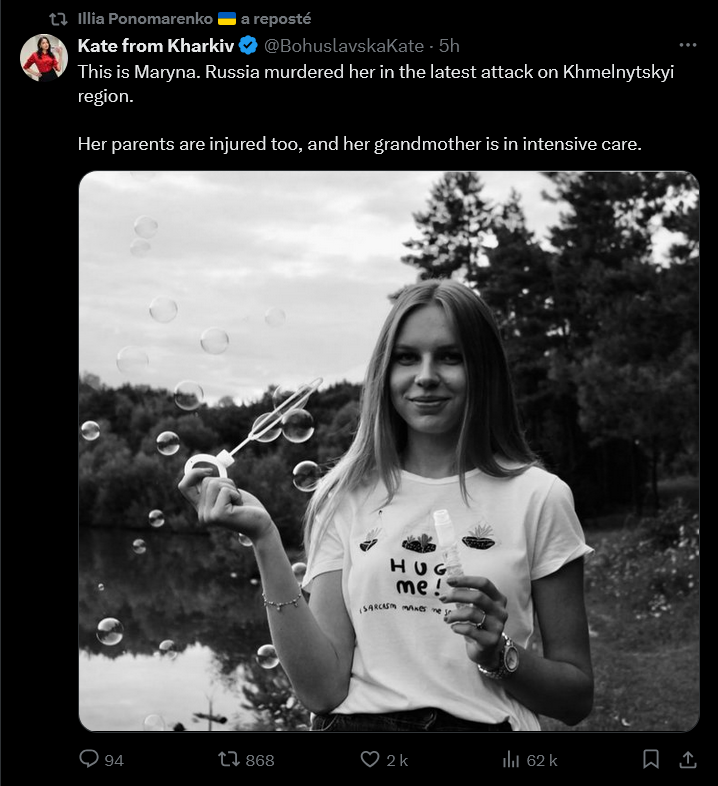Open the tweet's "5h" timestamp link
Image resolution: width=718 pixels, height=786 pixels.
coord(449,45)
